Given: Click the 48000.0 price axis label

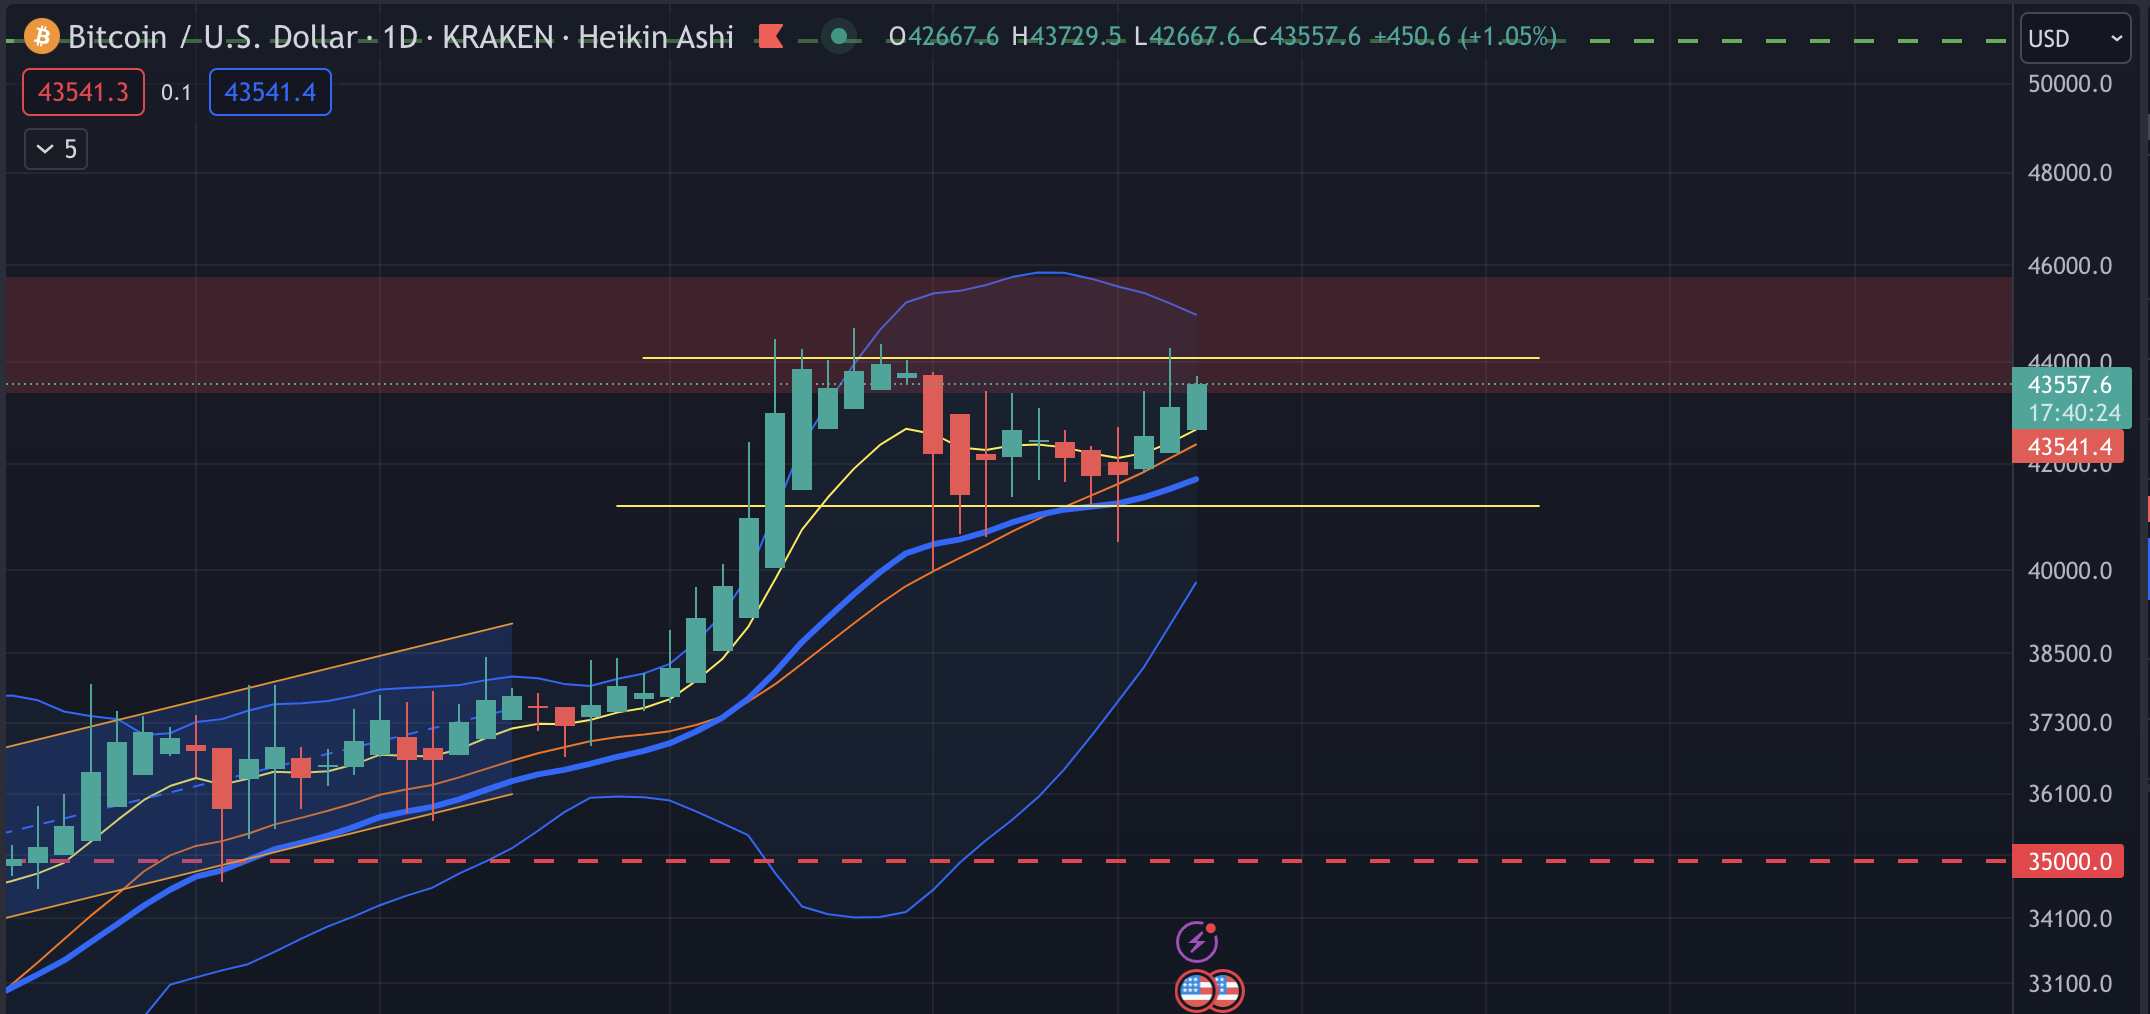Looking at the screenshot, I should tap(2070, 173).
